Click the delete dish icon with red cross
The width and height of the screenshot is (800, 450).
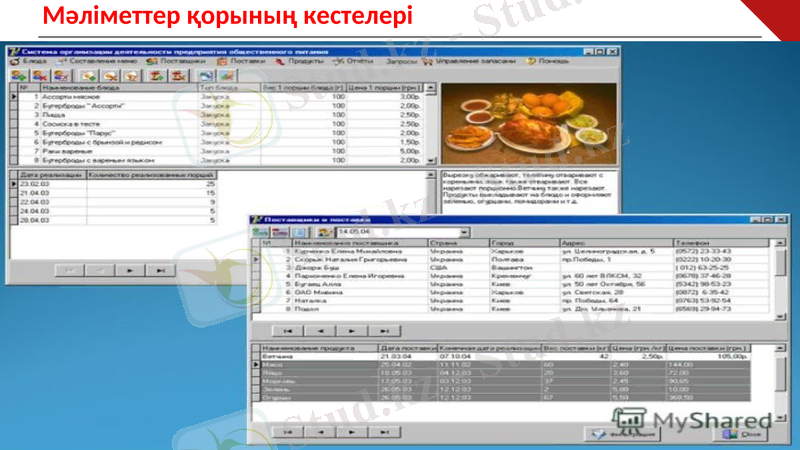click(40, 76)
